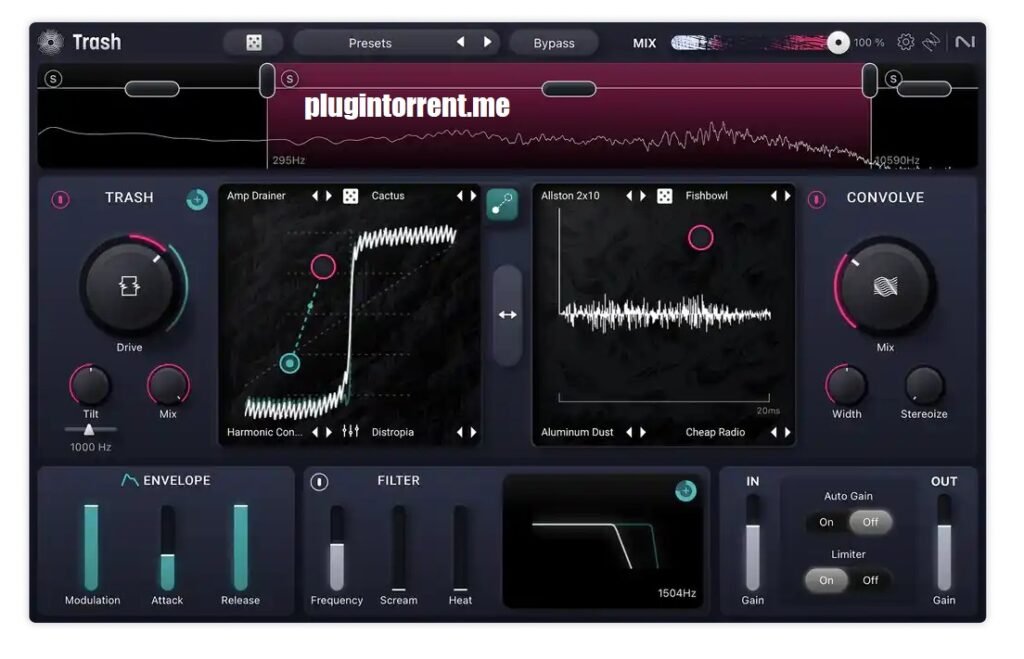This screenshot has width=1024, height=659.
Task: Click the Drive knob center icon
Action: [129, 286]
